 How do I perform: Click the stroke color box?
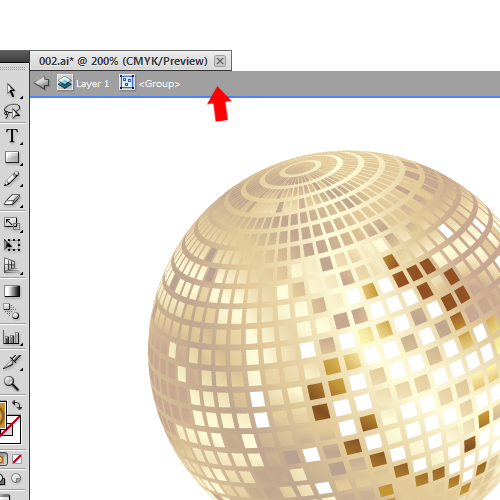(13, 431)
